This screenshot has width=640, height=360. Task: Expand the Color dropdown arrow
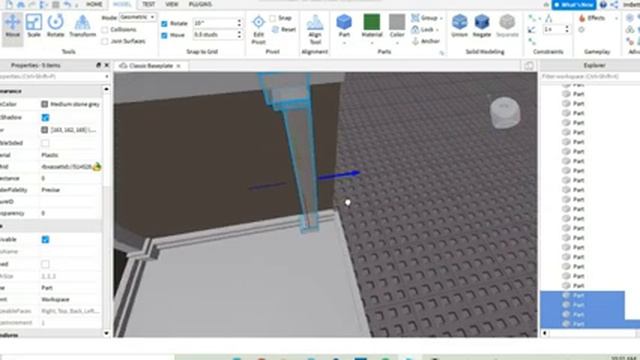[397, 42]
